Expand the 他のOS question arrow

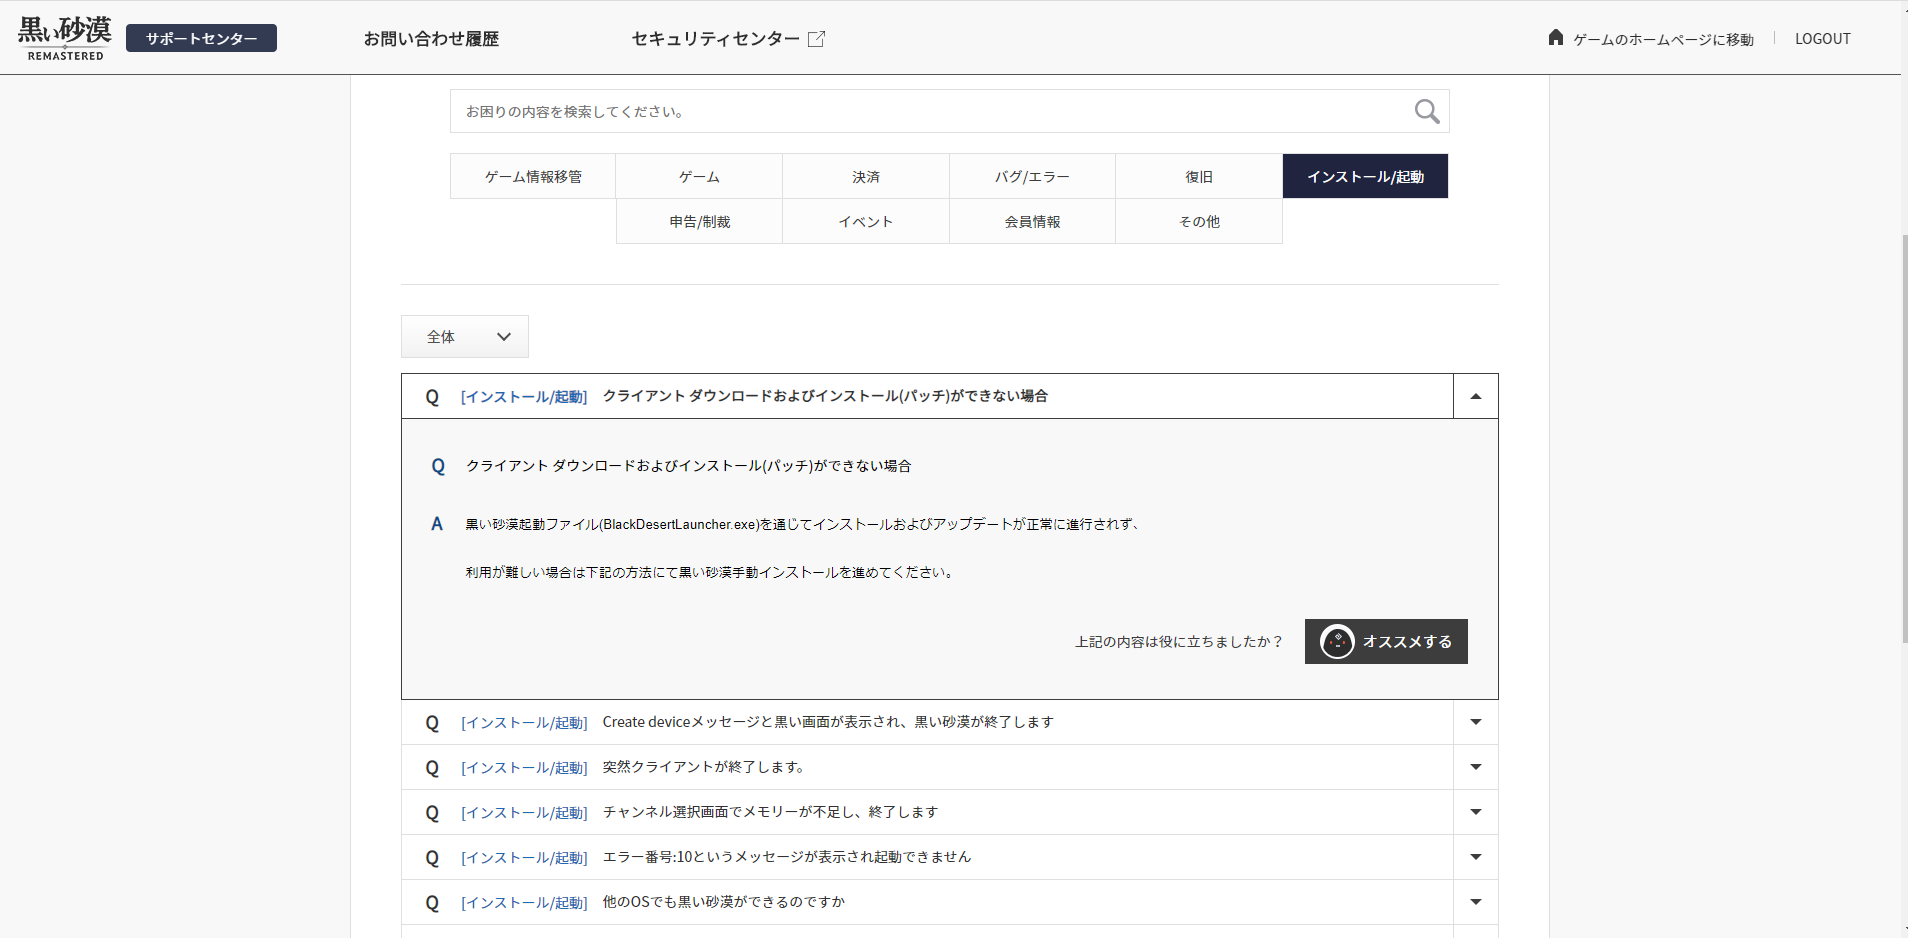pyautogui.click(x=1475, y=902)
